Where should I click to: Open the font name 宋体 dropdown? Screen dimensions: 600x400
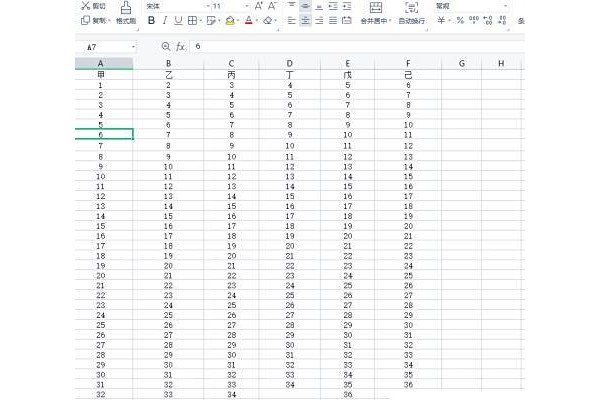point(208,6)
